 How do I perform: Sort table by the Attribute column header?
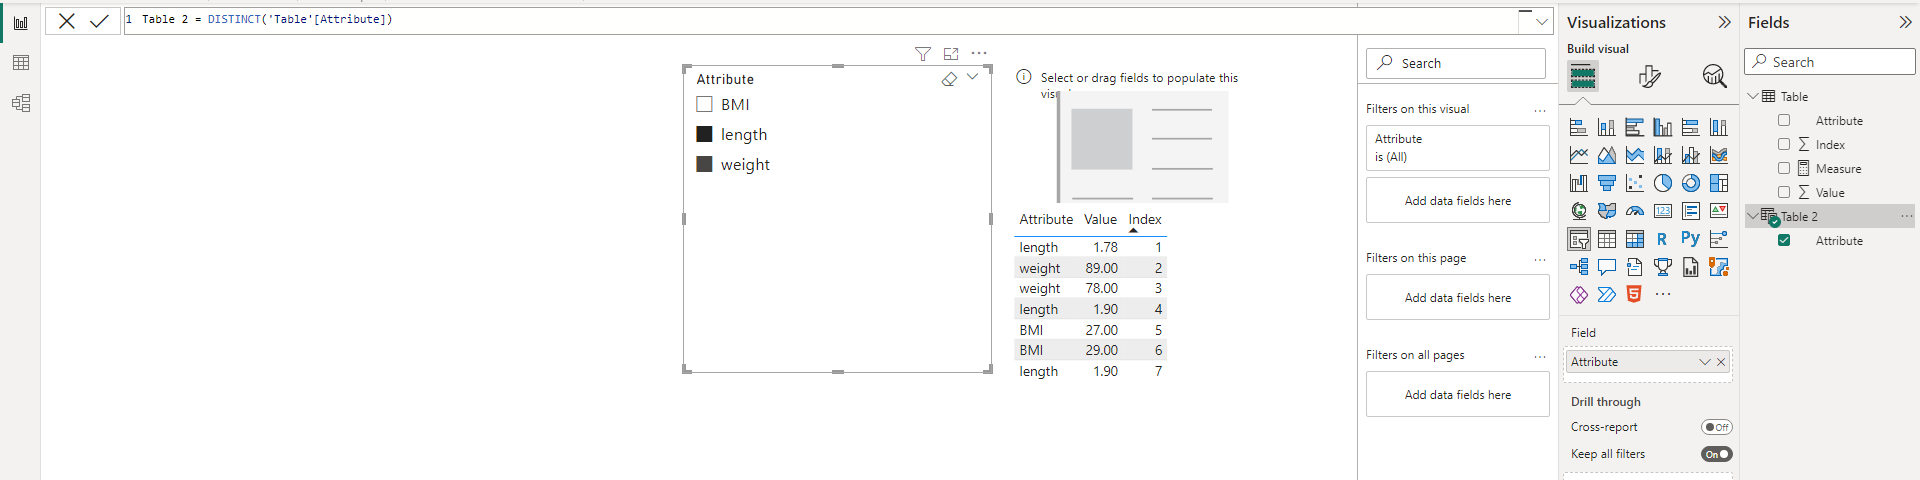[x=1046, y=219]
